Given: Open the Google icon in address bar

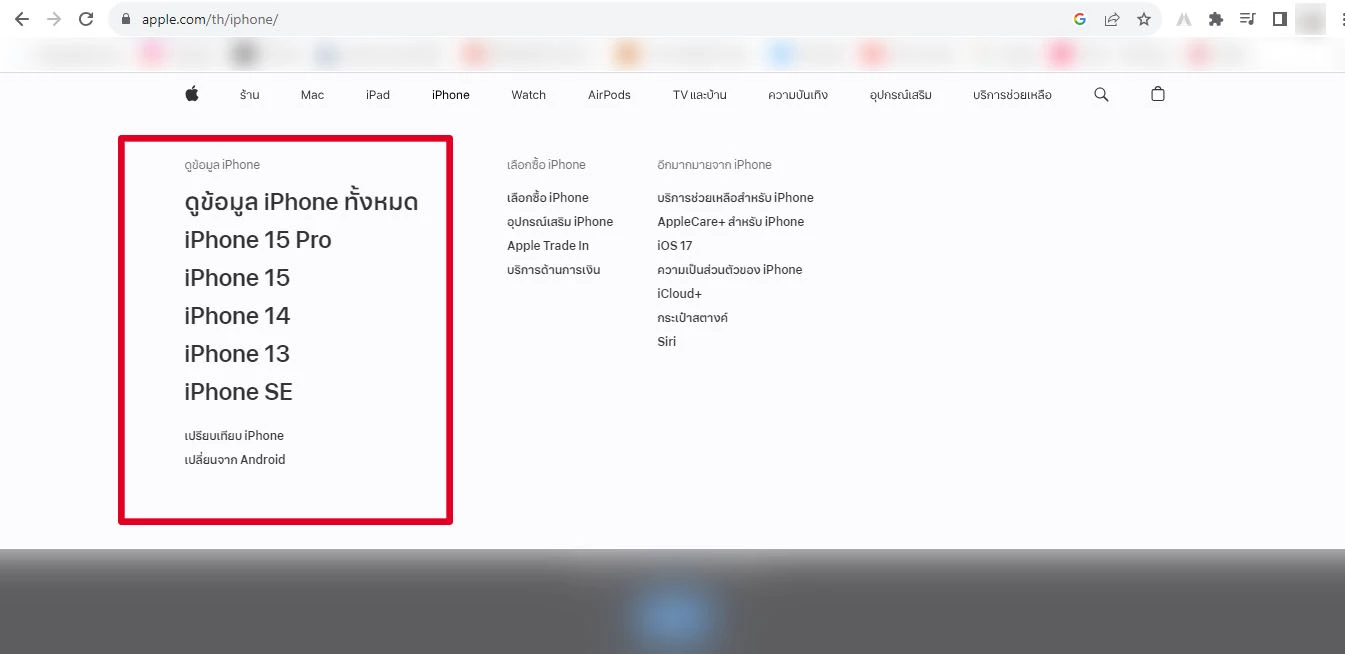Looking at the screenshot, I should (x=1080, y=19).
